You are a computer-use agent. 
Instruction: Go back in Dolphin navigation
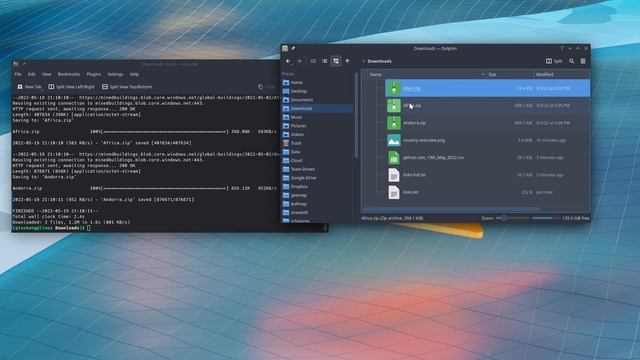288,61
